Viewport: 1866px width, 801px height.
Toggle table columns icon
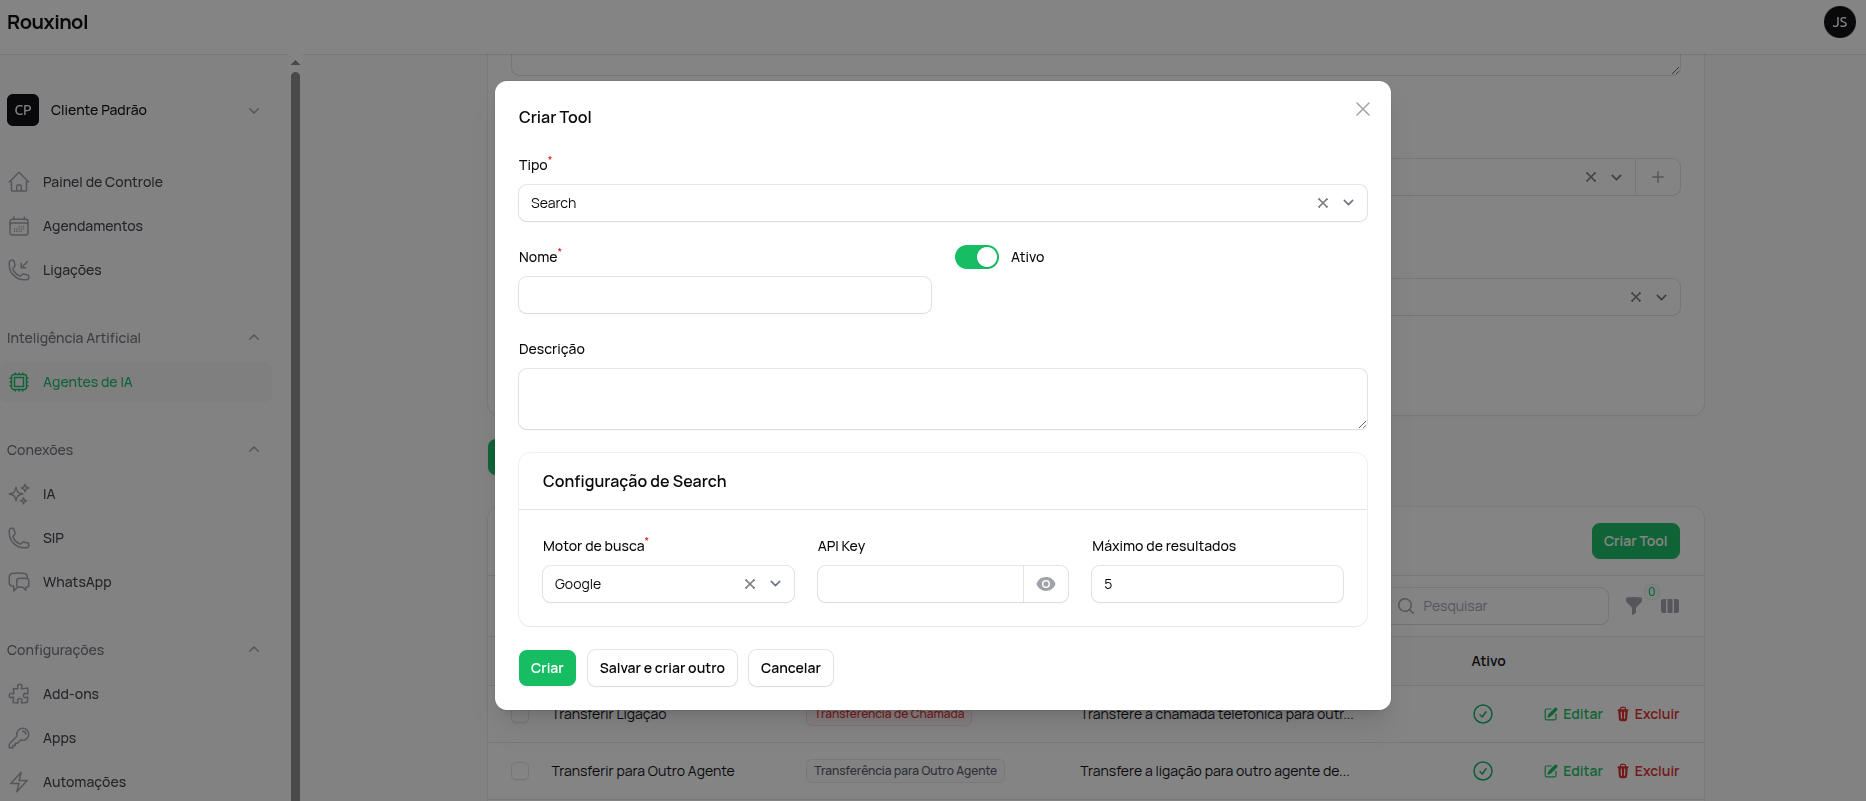(1670, 606)
